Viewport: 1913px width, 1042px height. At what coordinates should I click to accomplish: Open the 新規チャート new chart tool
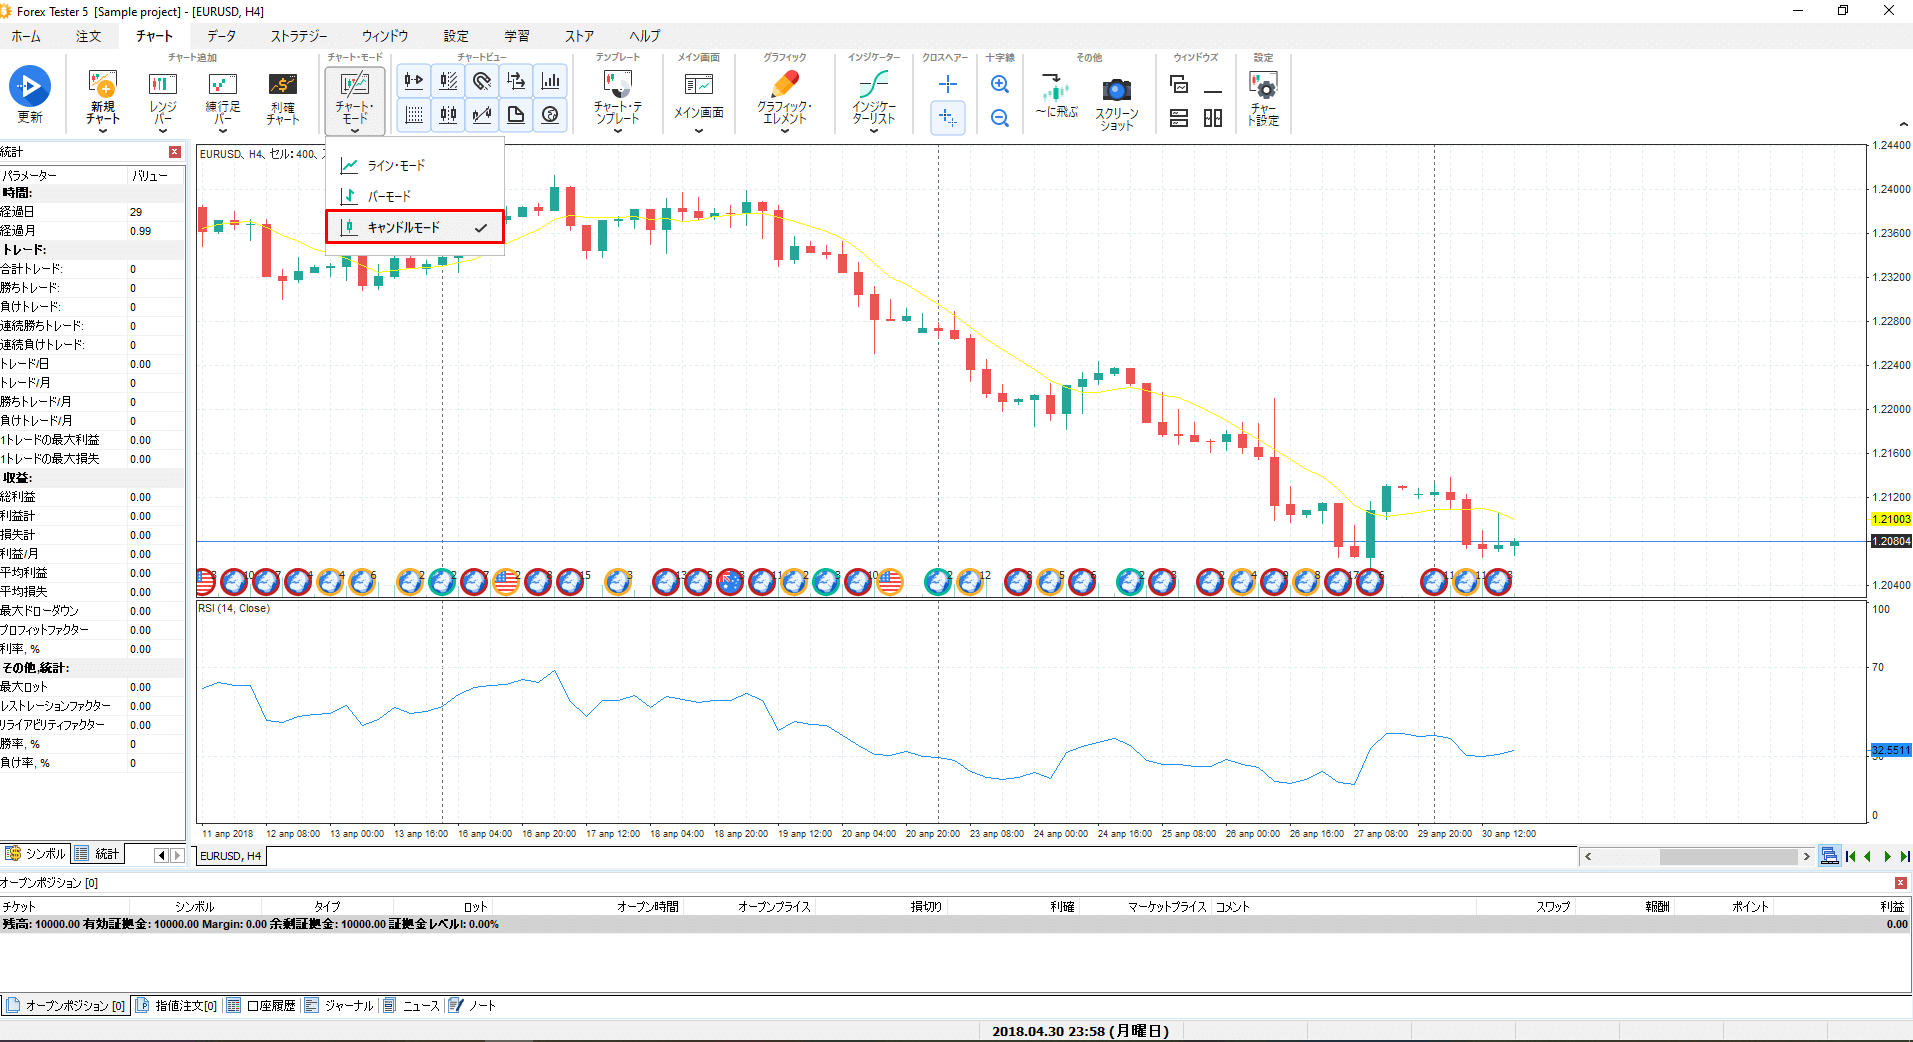click(102, 88)
